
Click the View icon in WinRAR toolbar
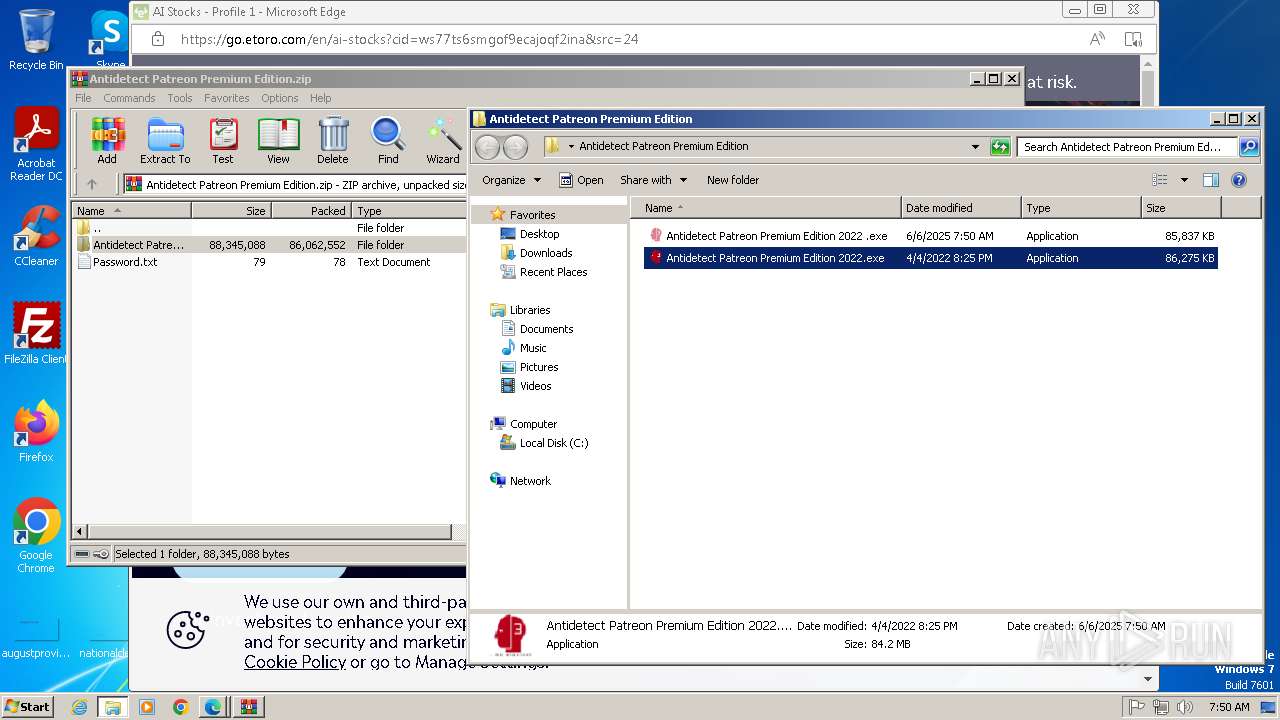coord(278,140)
